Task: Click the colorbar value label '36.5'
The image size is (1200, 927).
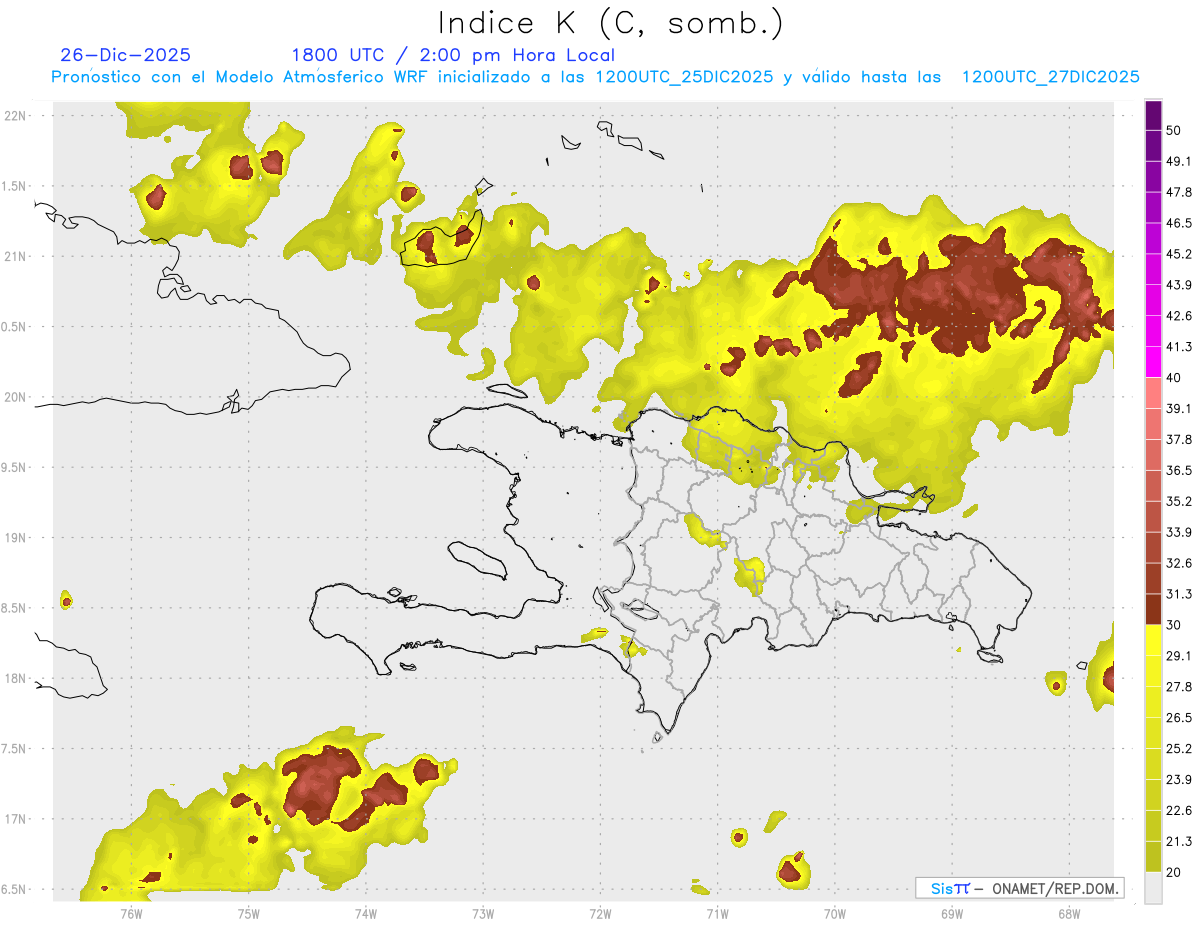Action: pos(1178,471)
